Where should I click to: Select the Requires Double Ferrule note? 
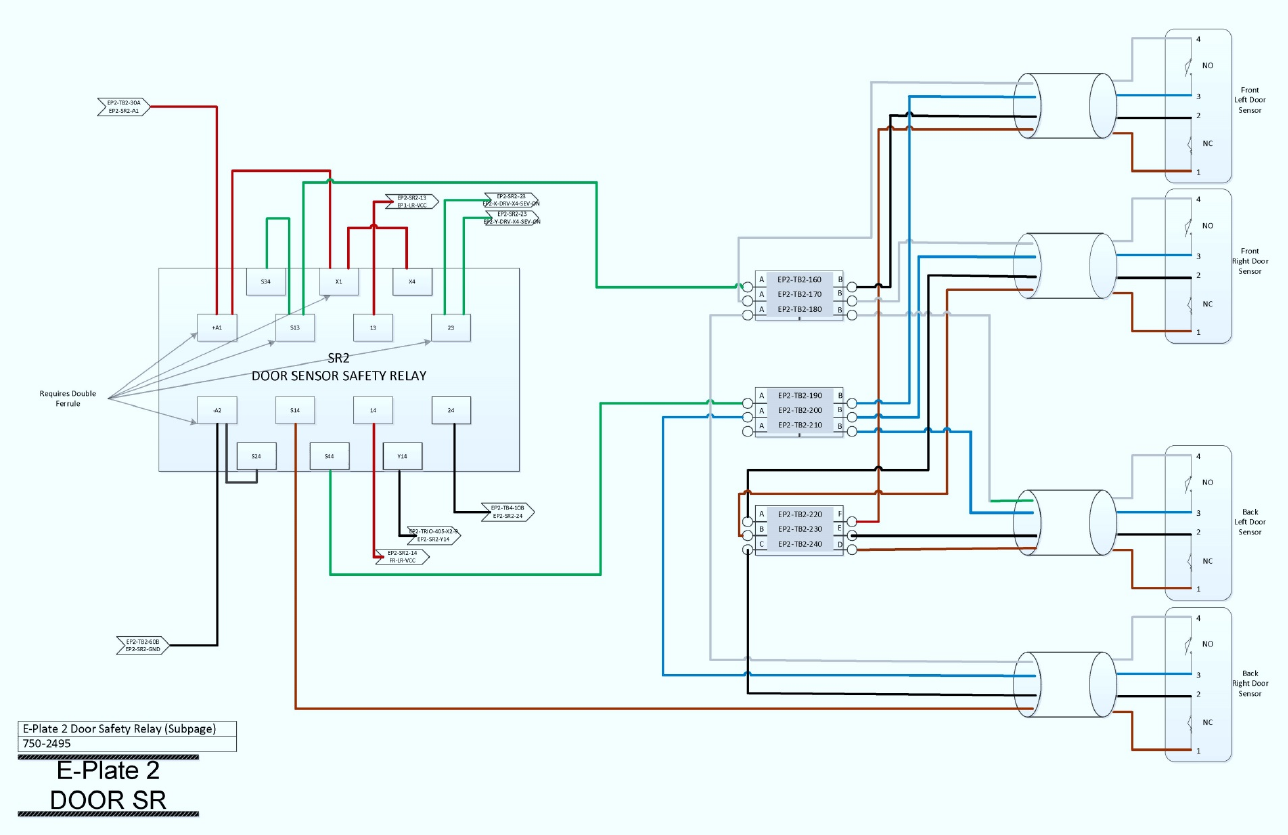pyautogui.click(x=69, y=398)
